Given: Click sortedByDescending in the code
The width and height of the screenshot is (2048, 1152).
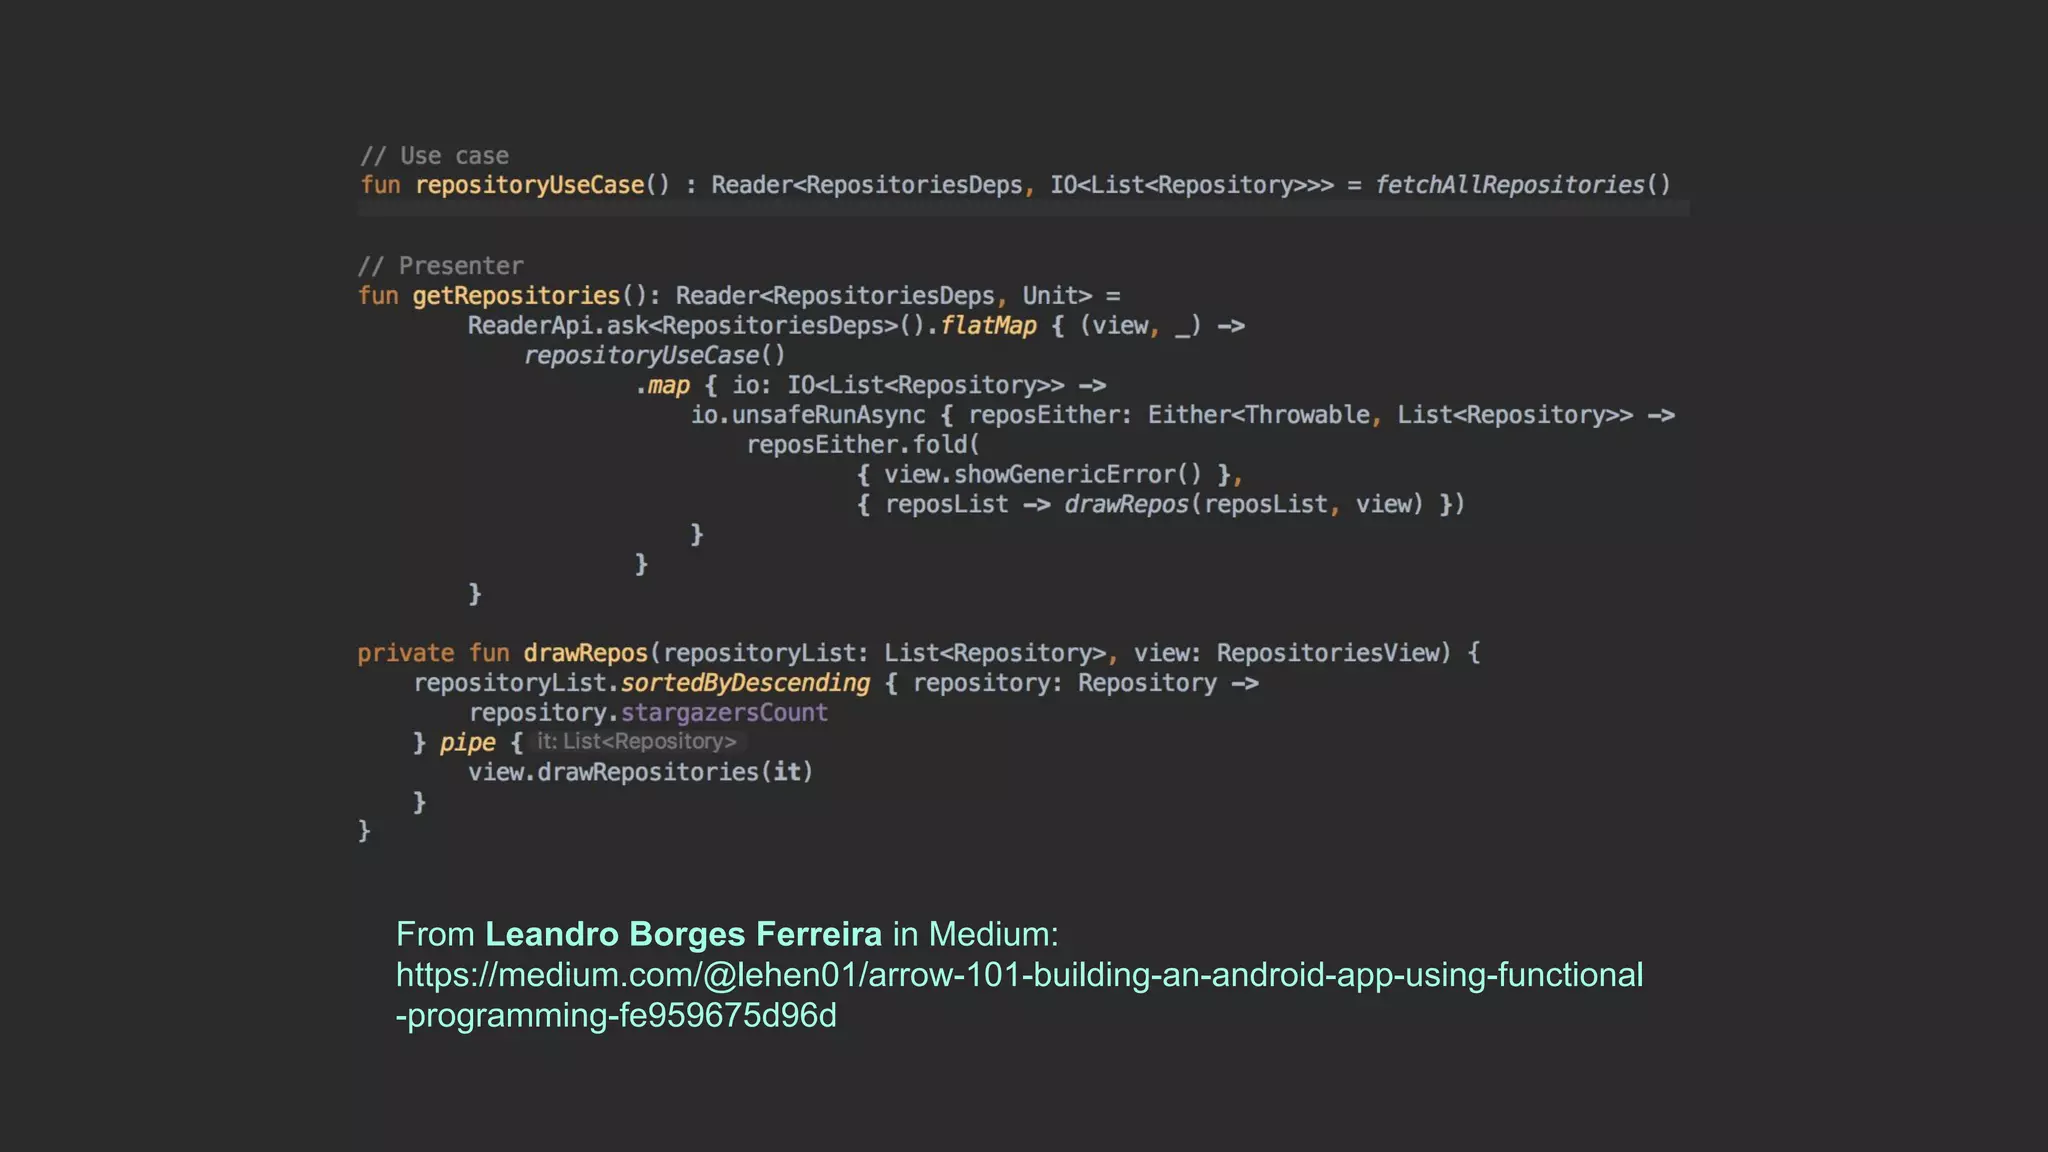Looking at the screenshot, I should click(746, 683).
